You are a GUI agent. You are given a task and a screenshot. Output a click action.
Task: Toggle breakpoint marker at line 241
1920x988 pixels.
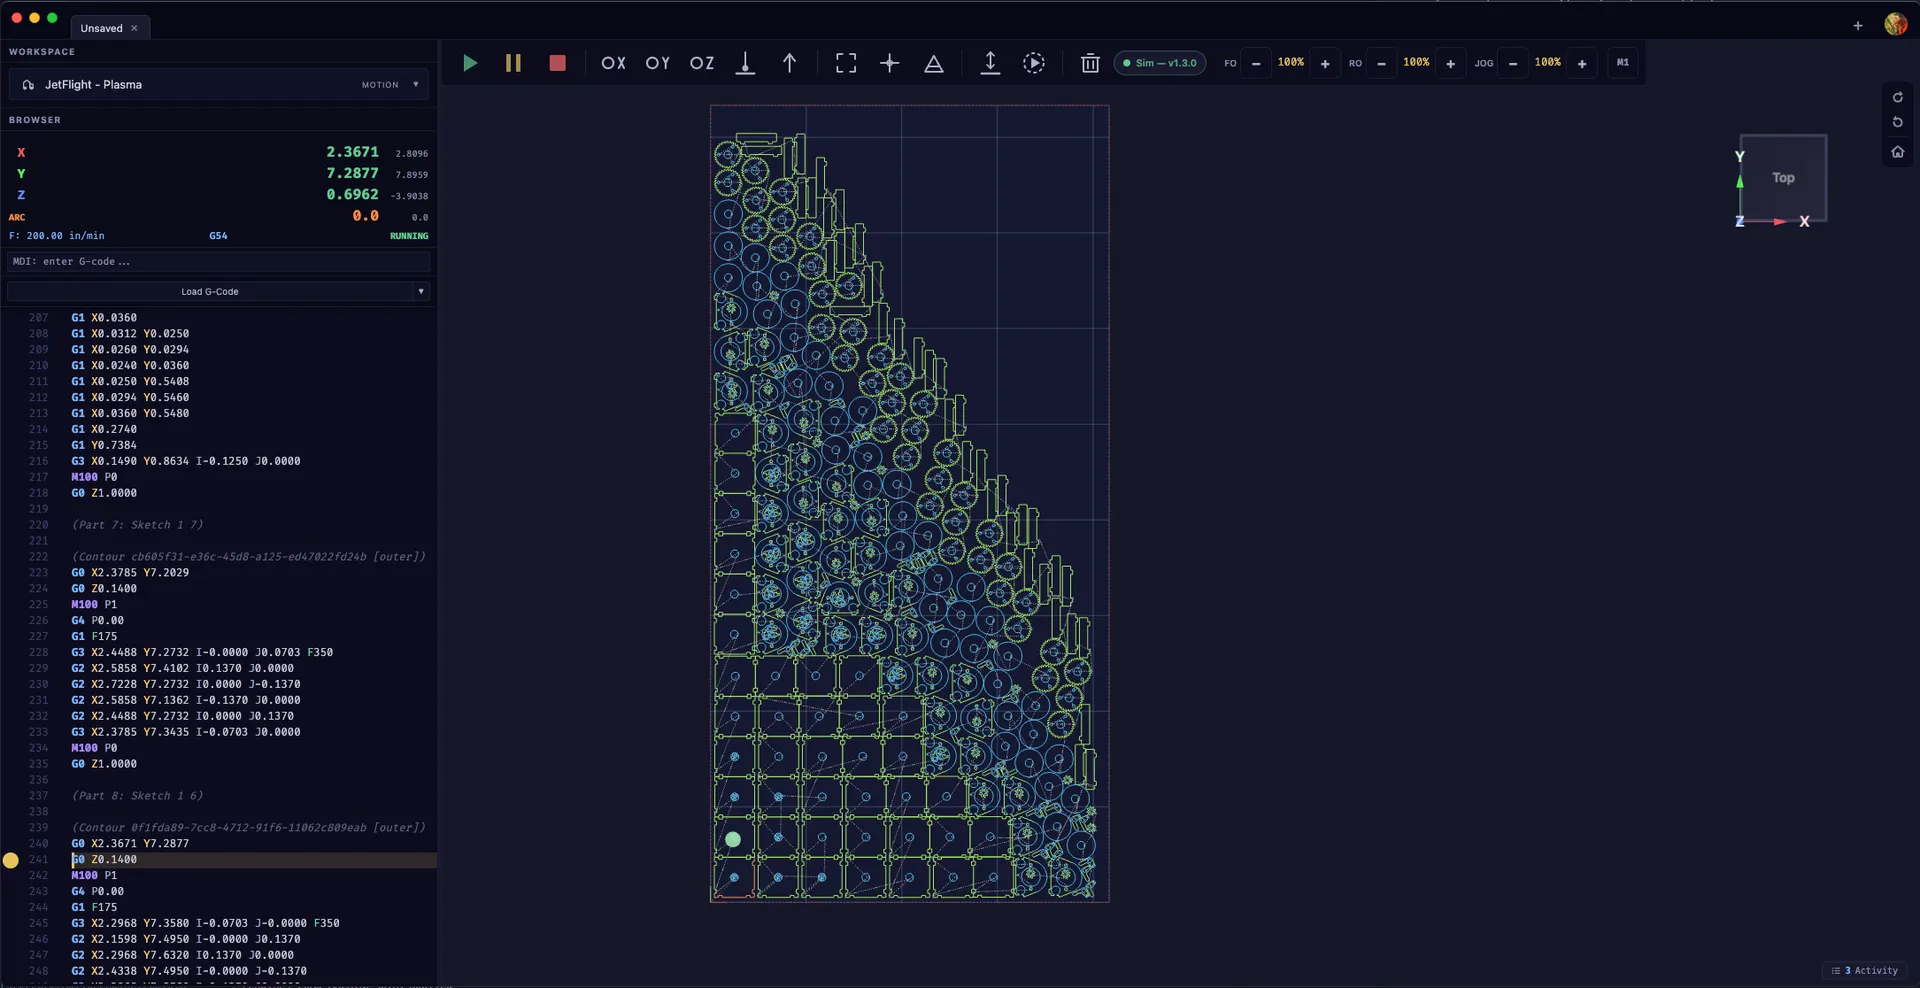click(x=11, y=860)
